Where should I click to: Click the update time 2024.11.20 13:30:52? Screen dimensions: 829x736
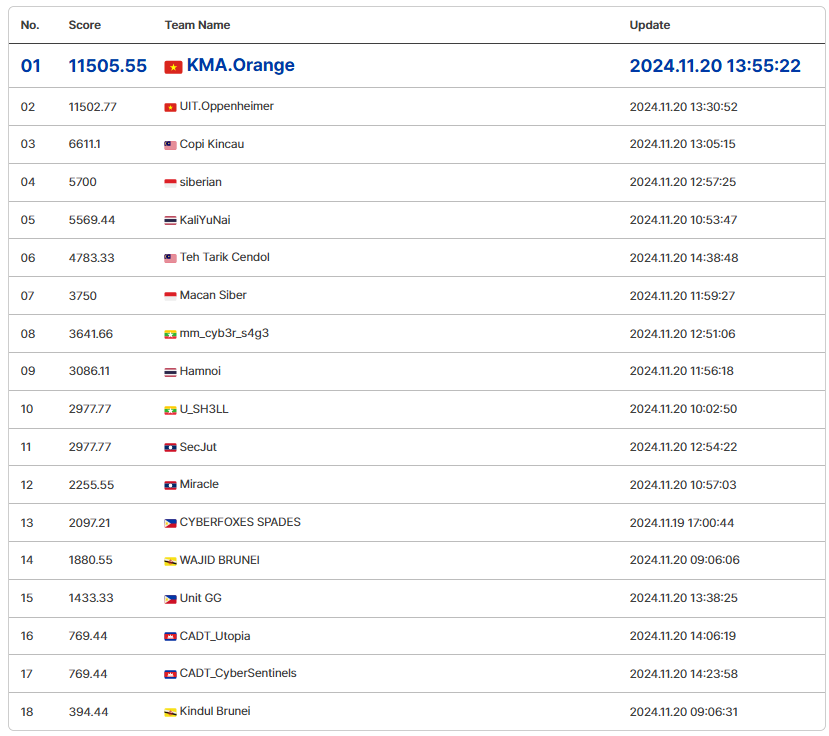(x=684, y=107)
